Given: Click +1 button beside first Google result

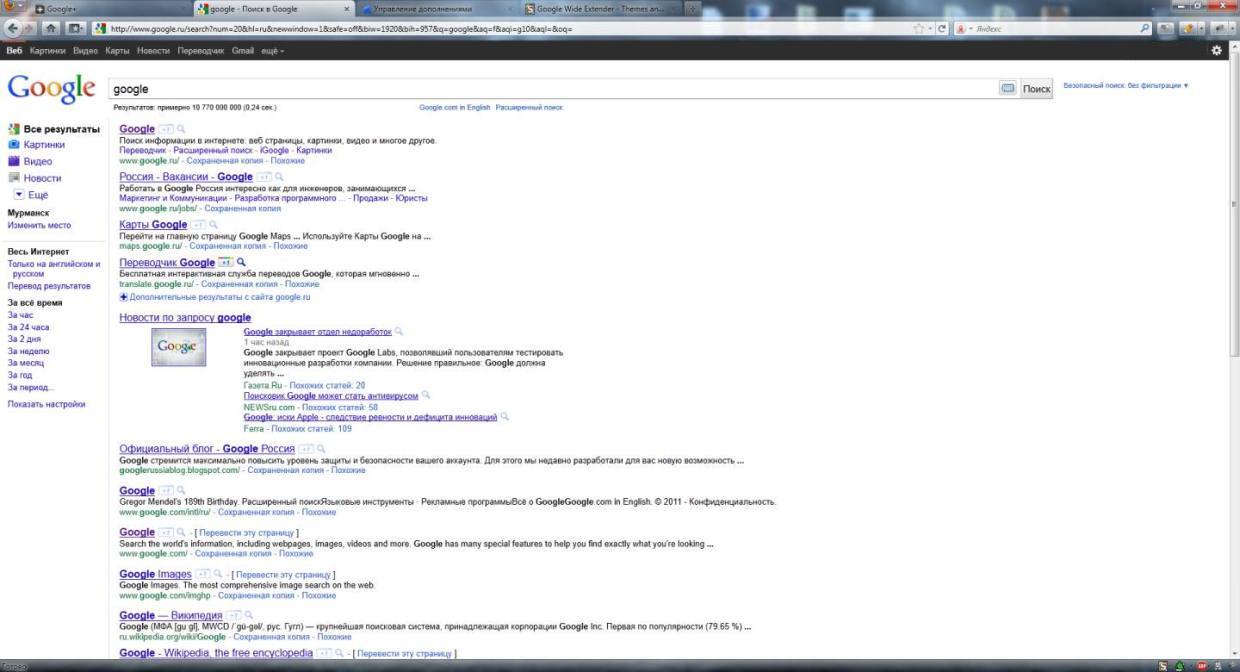Looking at the screenshot, I should 166,129.
